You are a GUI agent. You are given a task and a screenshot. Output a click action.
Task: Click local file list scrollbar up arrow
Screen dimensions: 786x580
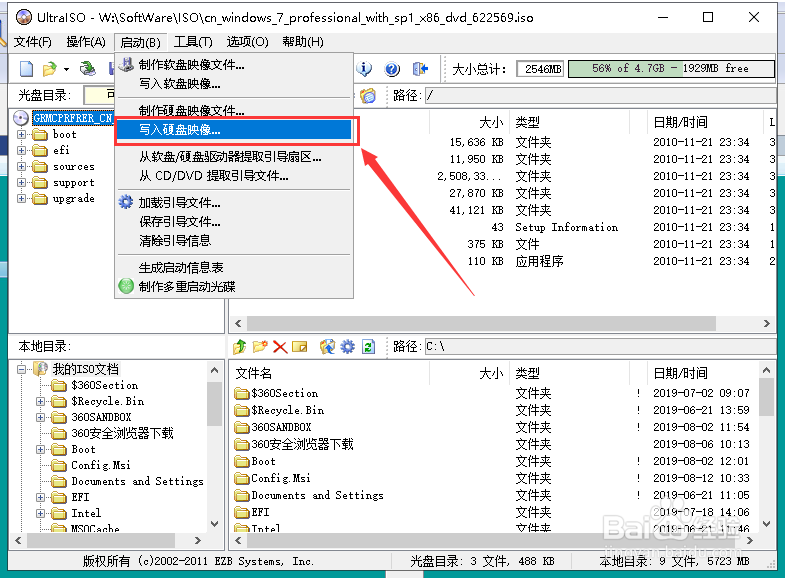coord(766,370)
